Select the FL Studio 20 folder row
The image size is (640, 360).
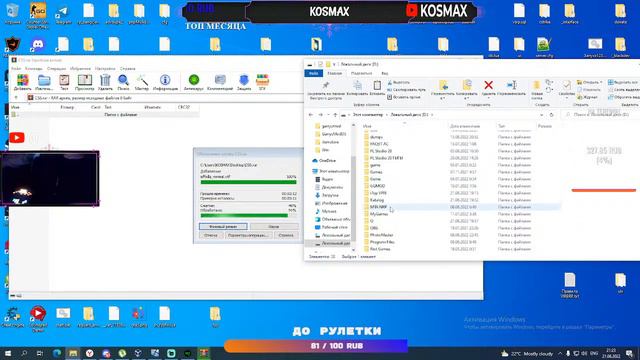[462, 151]
